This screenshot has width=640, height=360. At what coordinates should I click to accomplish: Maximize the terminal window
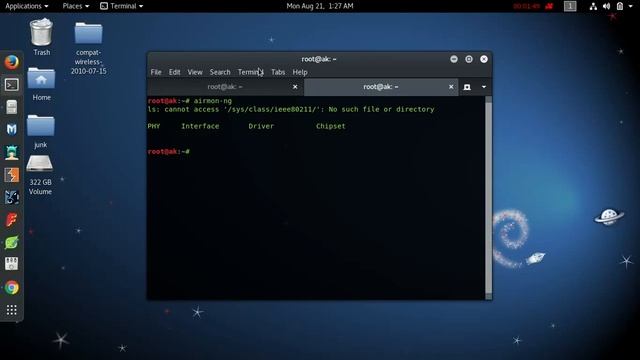pyautogui.click(x=469, y=59)
